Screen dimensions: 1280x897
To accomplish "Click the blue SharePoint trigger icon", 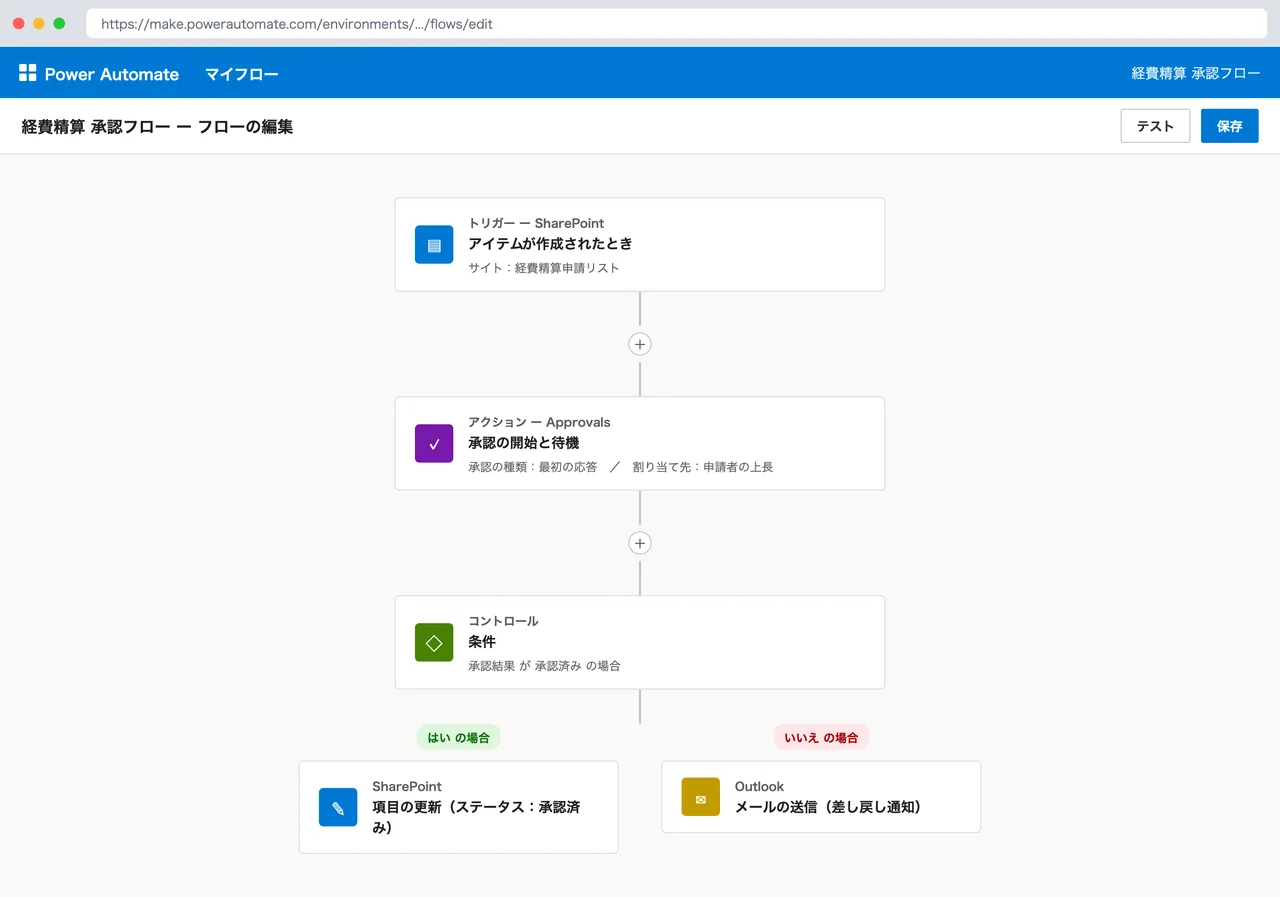I will [x=434, y=245].
